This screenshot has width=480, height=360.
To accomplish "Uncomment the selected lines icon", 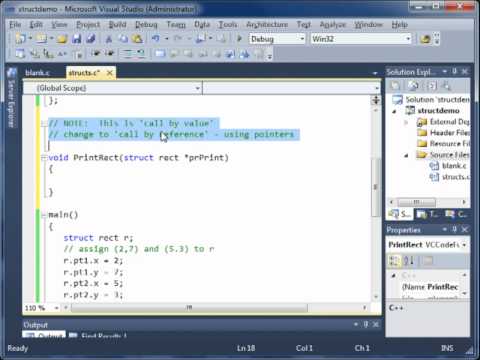I will 140,53.
